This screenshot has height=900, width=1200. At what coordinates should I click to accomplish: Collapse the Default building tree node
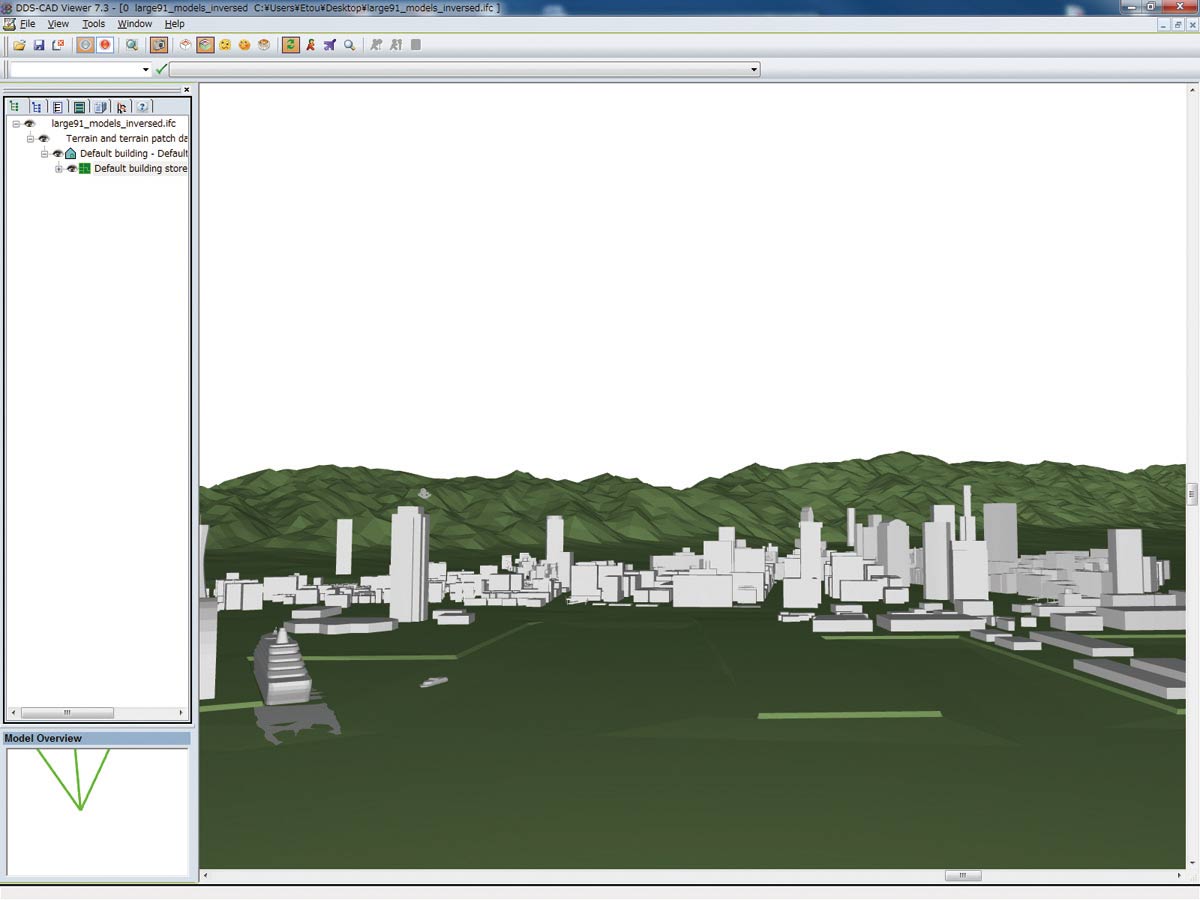click(x=45, y=154)
